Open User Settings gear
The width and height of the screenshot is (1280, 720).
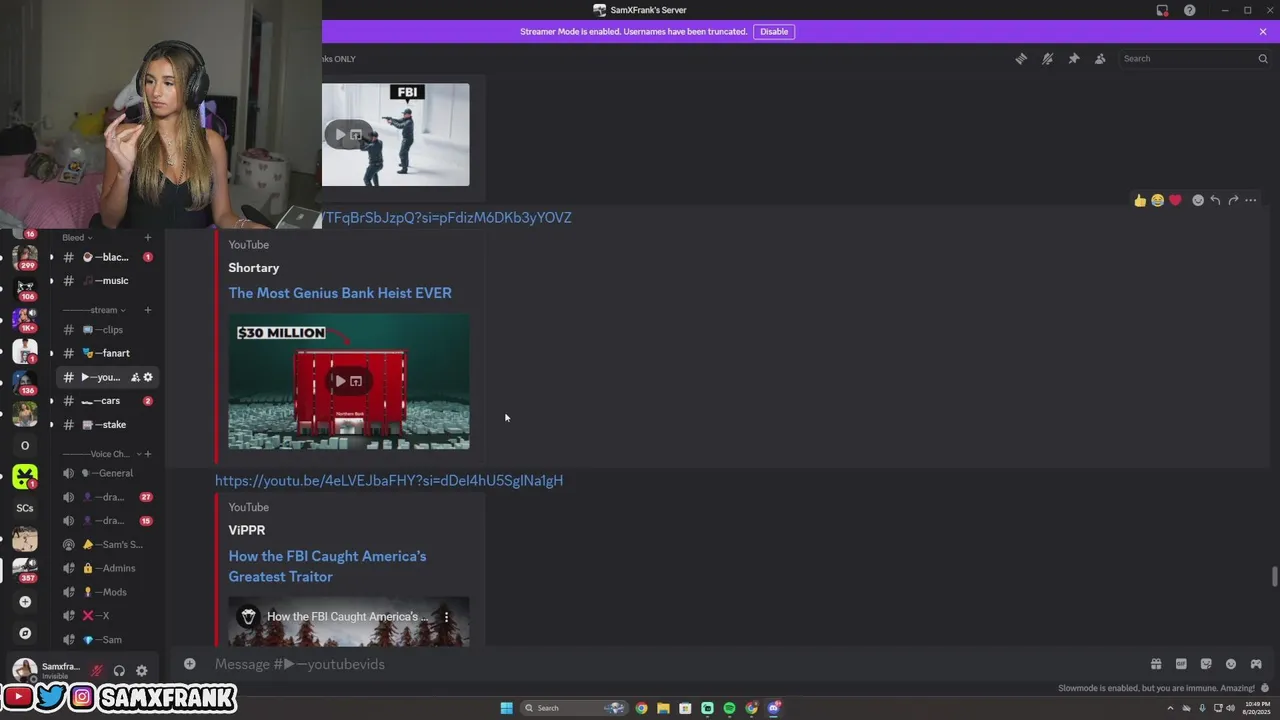point(141,671)
